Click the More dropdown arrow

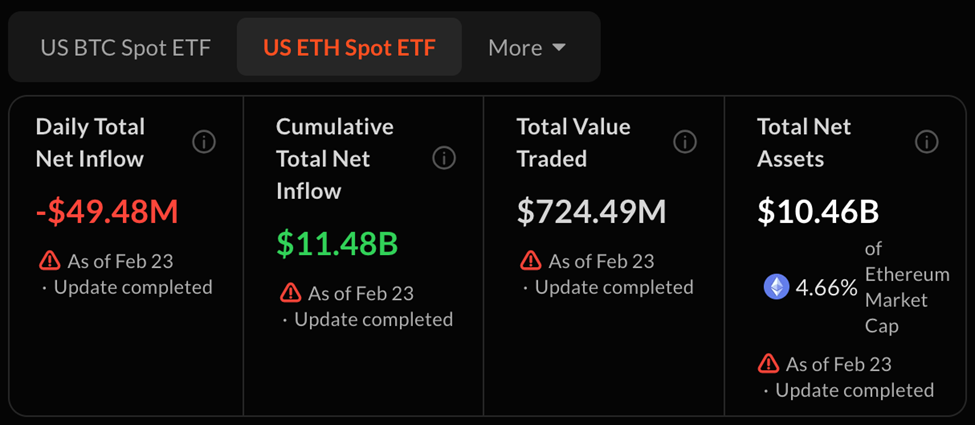(559, 48)
